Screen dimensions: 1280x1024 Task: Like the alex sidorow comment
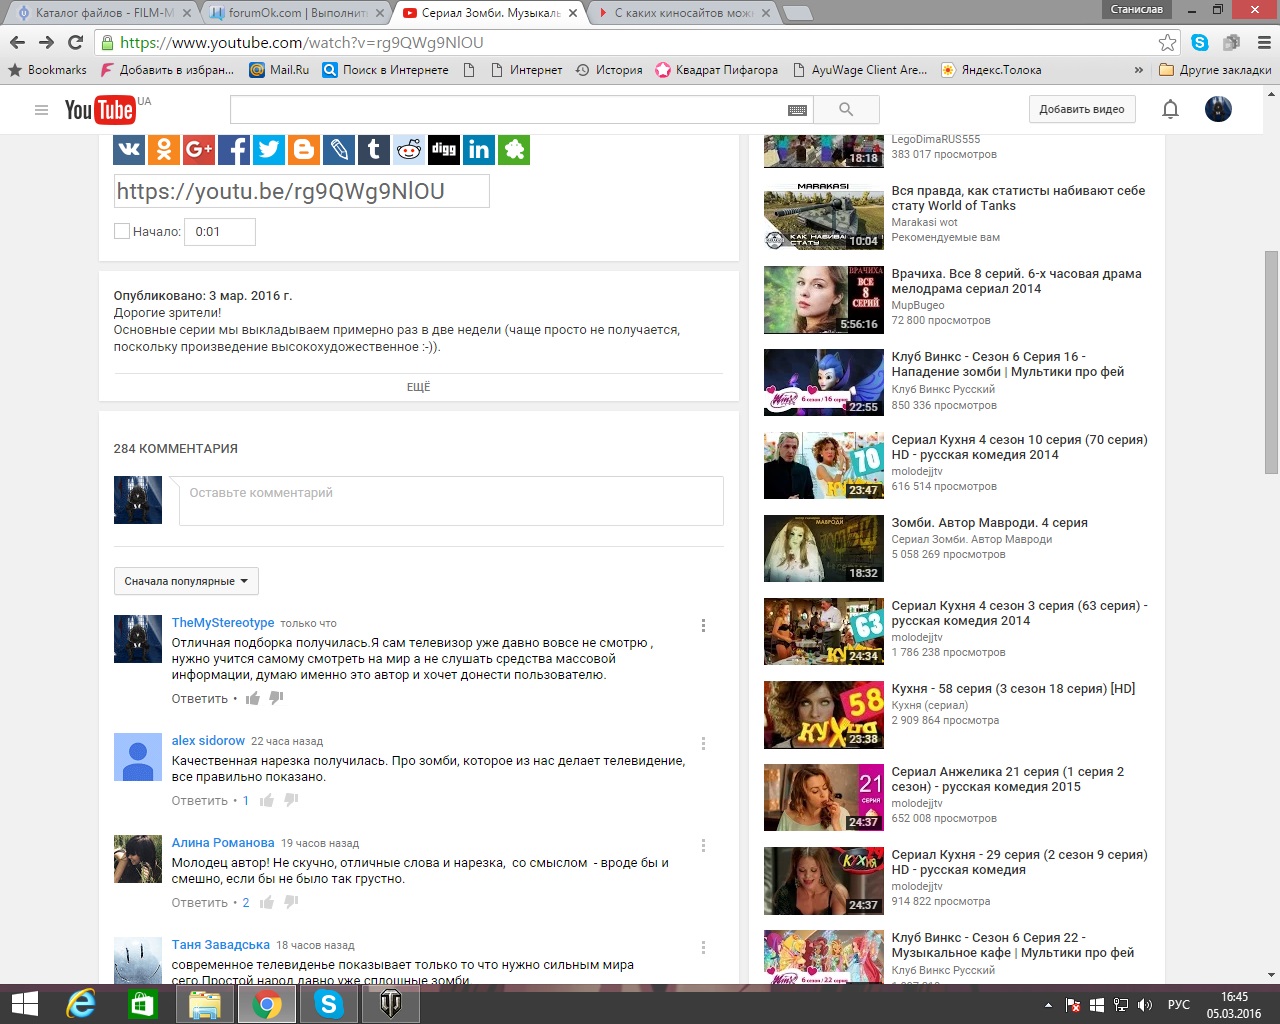pyautogui.click(x=267, y=800)
